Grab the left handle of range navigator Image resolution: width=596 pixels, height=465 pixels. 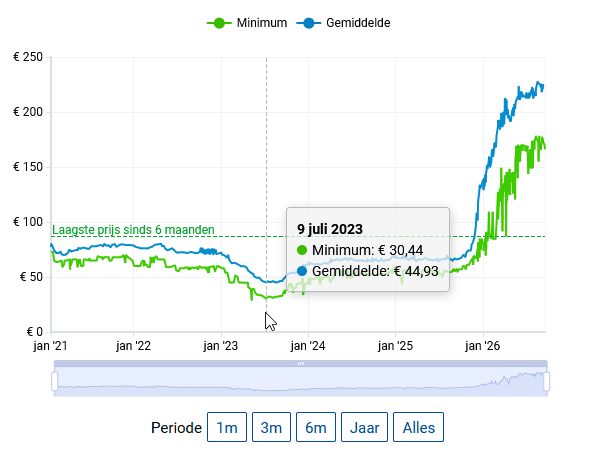point(54,381)
